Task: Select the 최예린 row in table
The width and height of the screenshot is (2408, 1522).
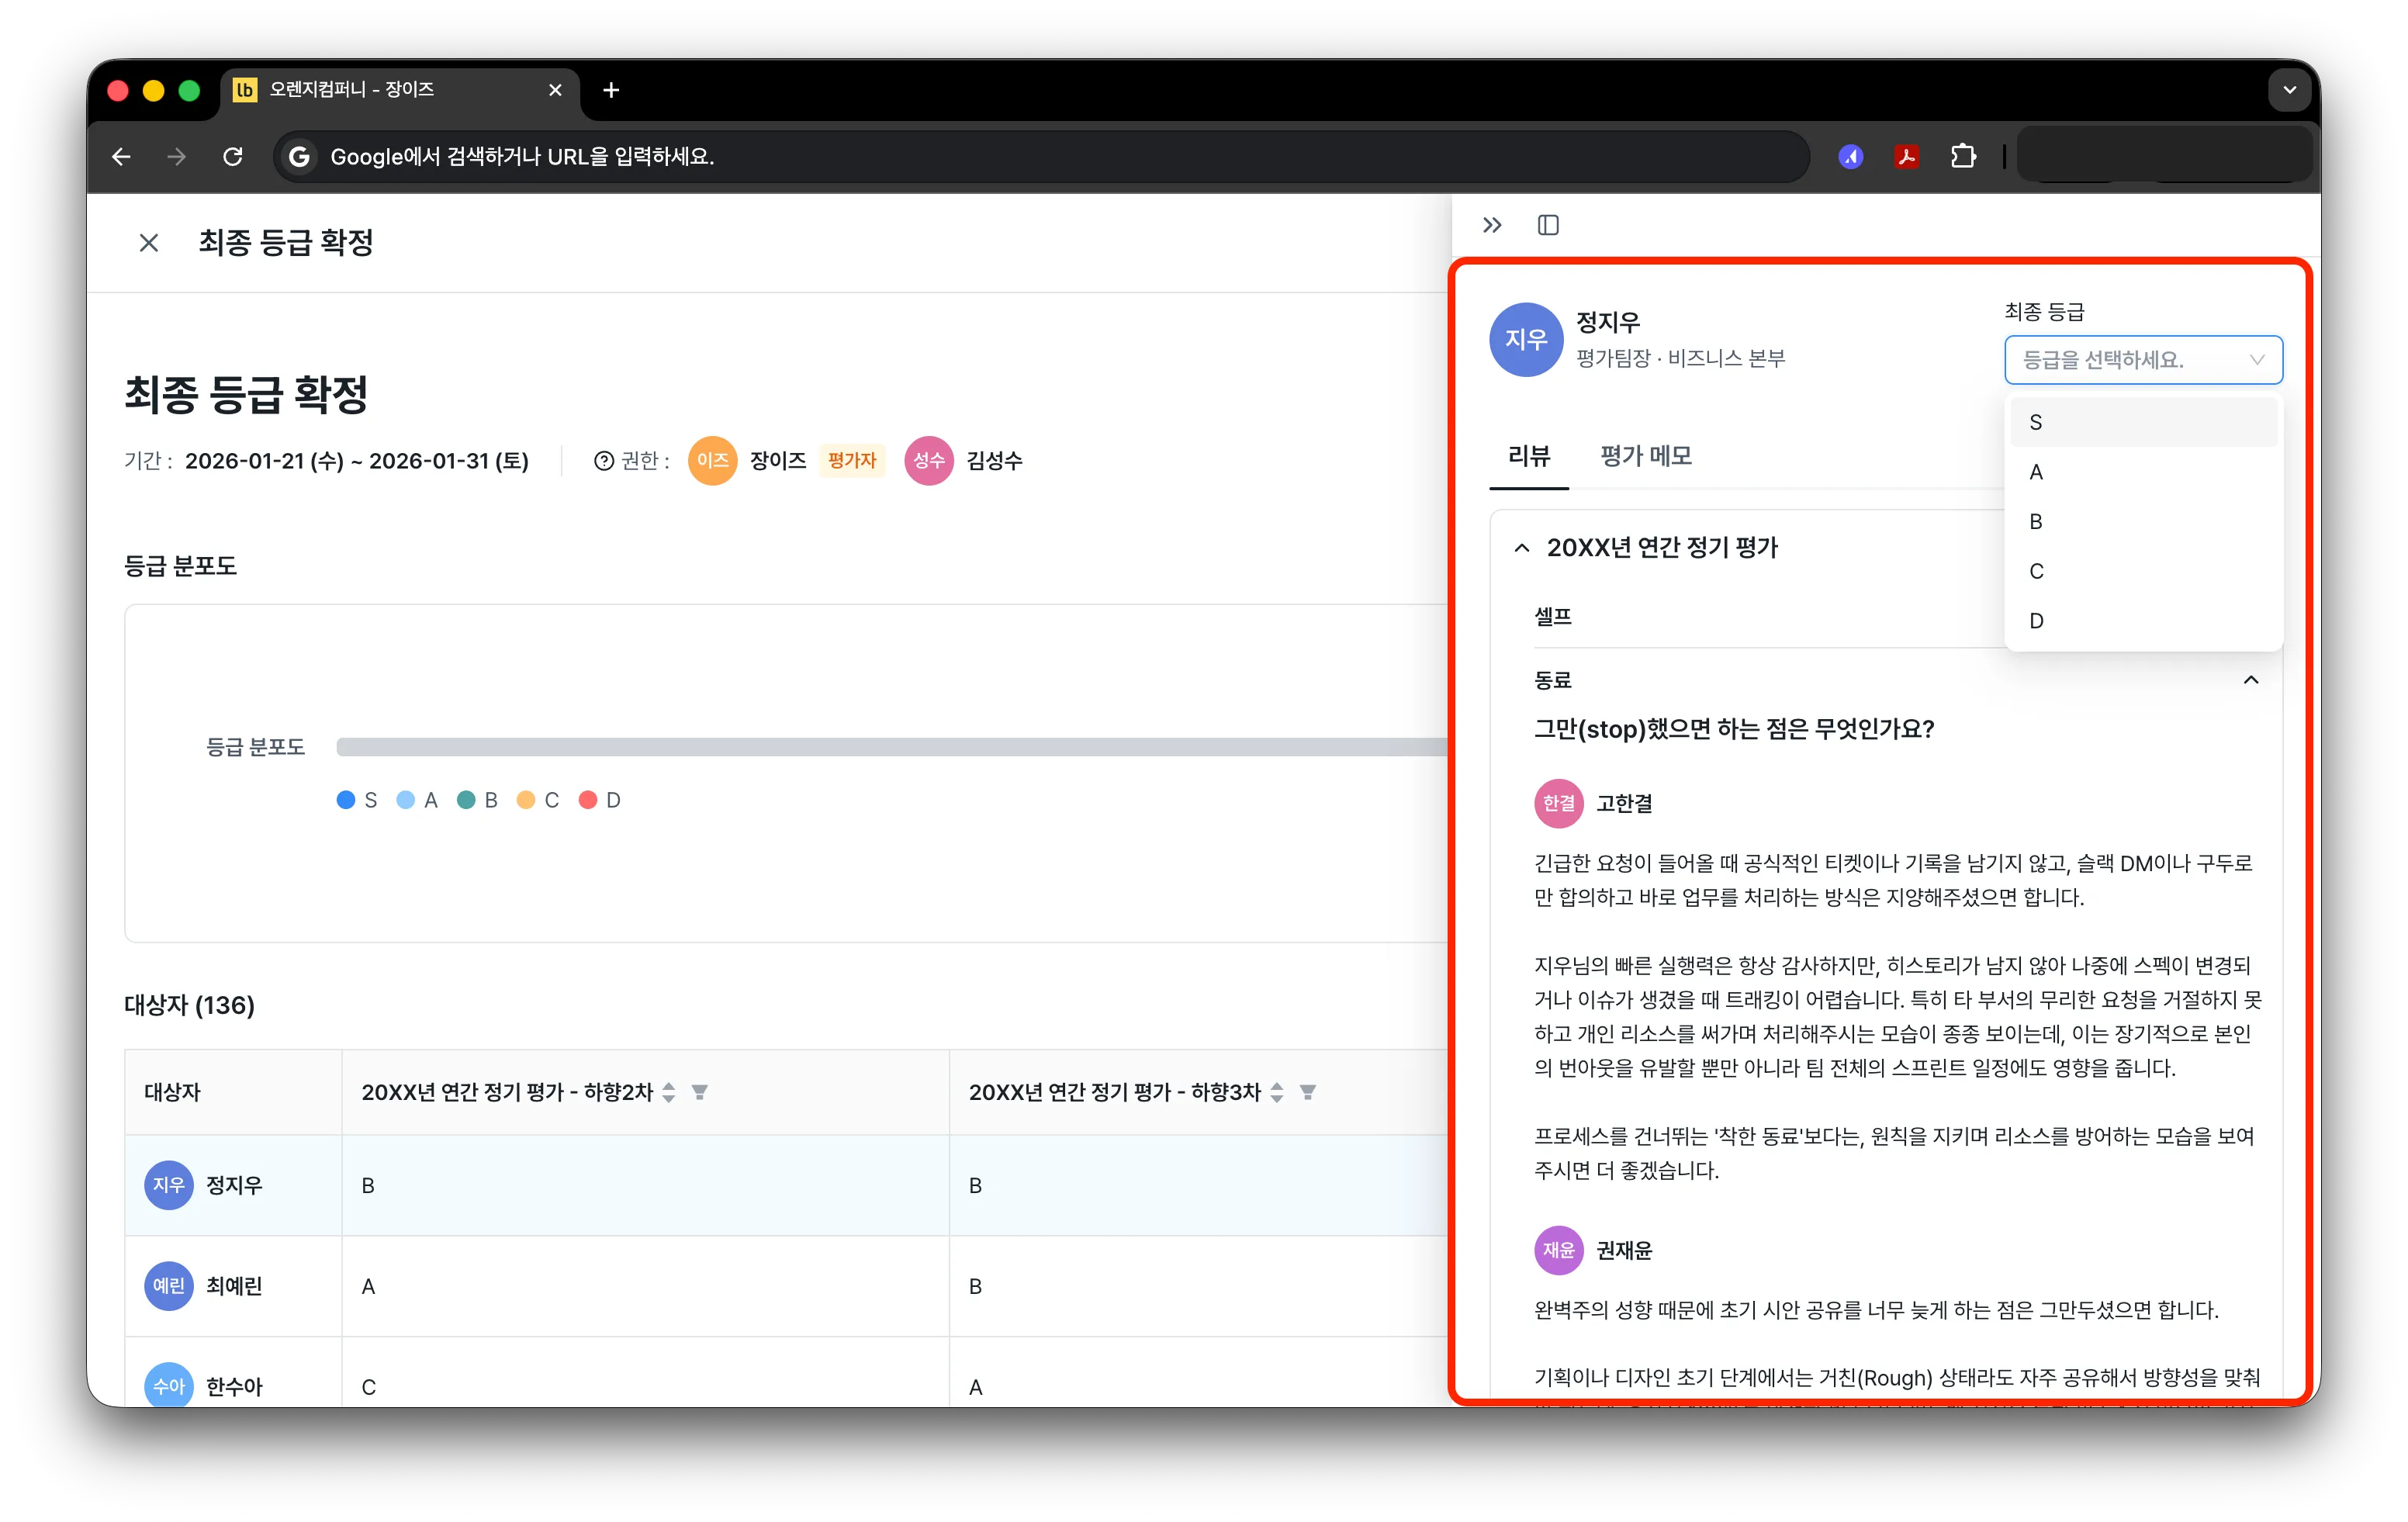Action: tap(785, 1286)
